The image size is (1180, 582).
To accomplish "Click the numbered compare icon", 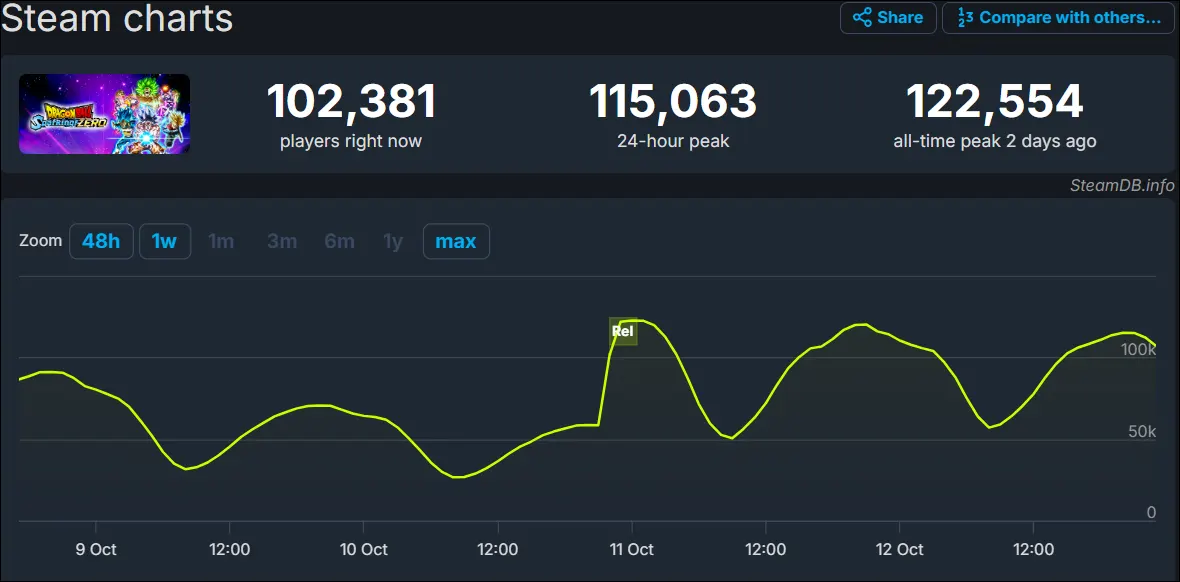I will tap(965, 18).
